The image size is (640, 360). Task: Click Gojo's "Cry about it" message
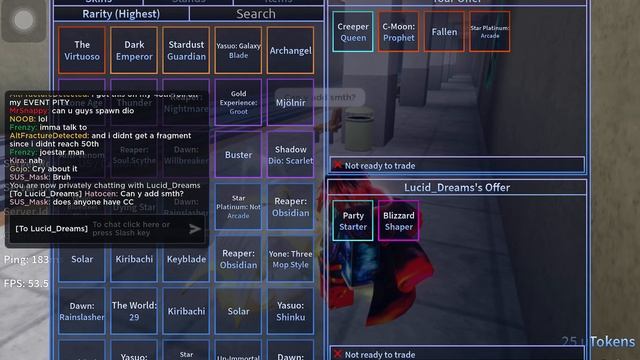tap(43, 169)
